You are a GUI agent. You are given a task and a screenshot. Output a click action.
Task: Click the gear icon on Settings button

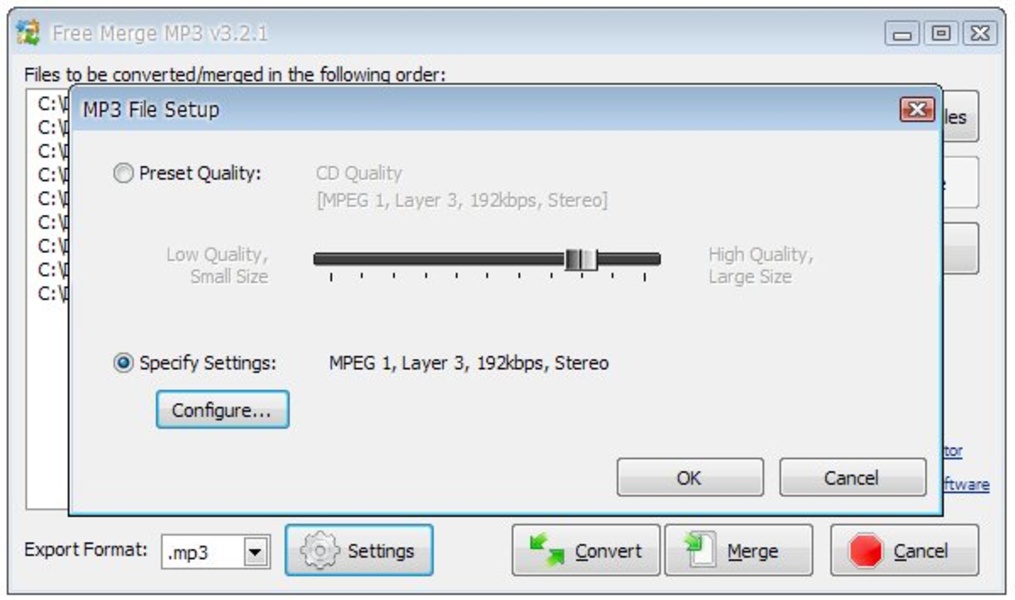319,550
